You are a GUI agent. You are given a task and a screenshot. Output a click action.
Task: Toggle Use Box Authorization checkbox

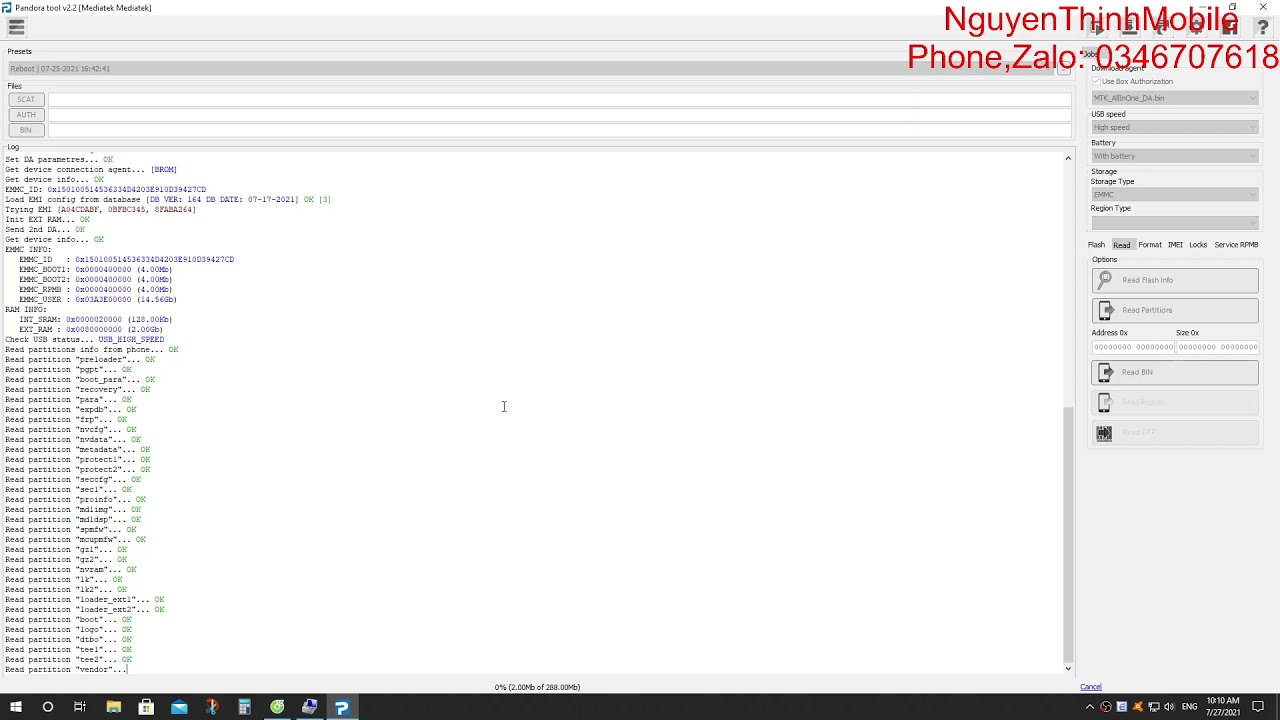click(1096, 81)
